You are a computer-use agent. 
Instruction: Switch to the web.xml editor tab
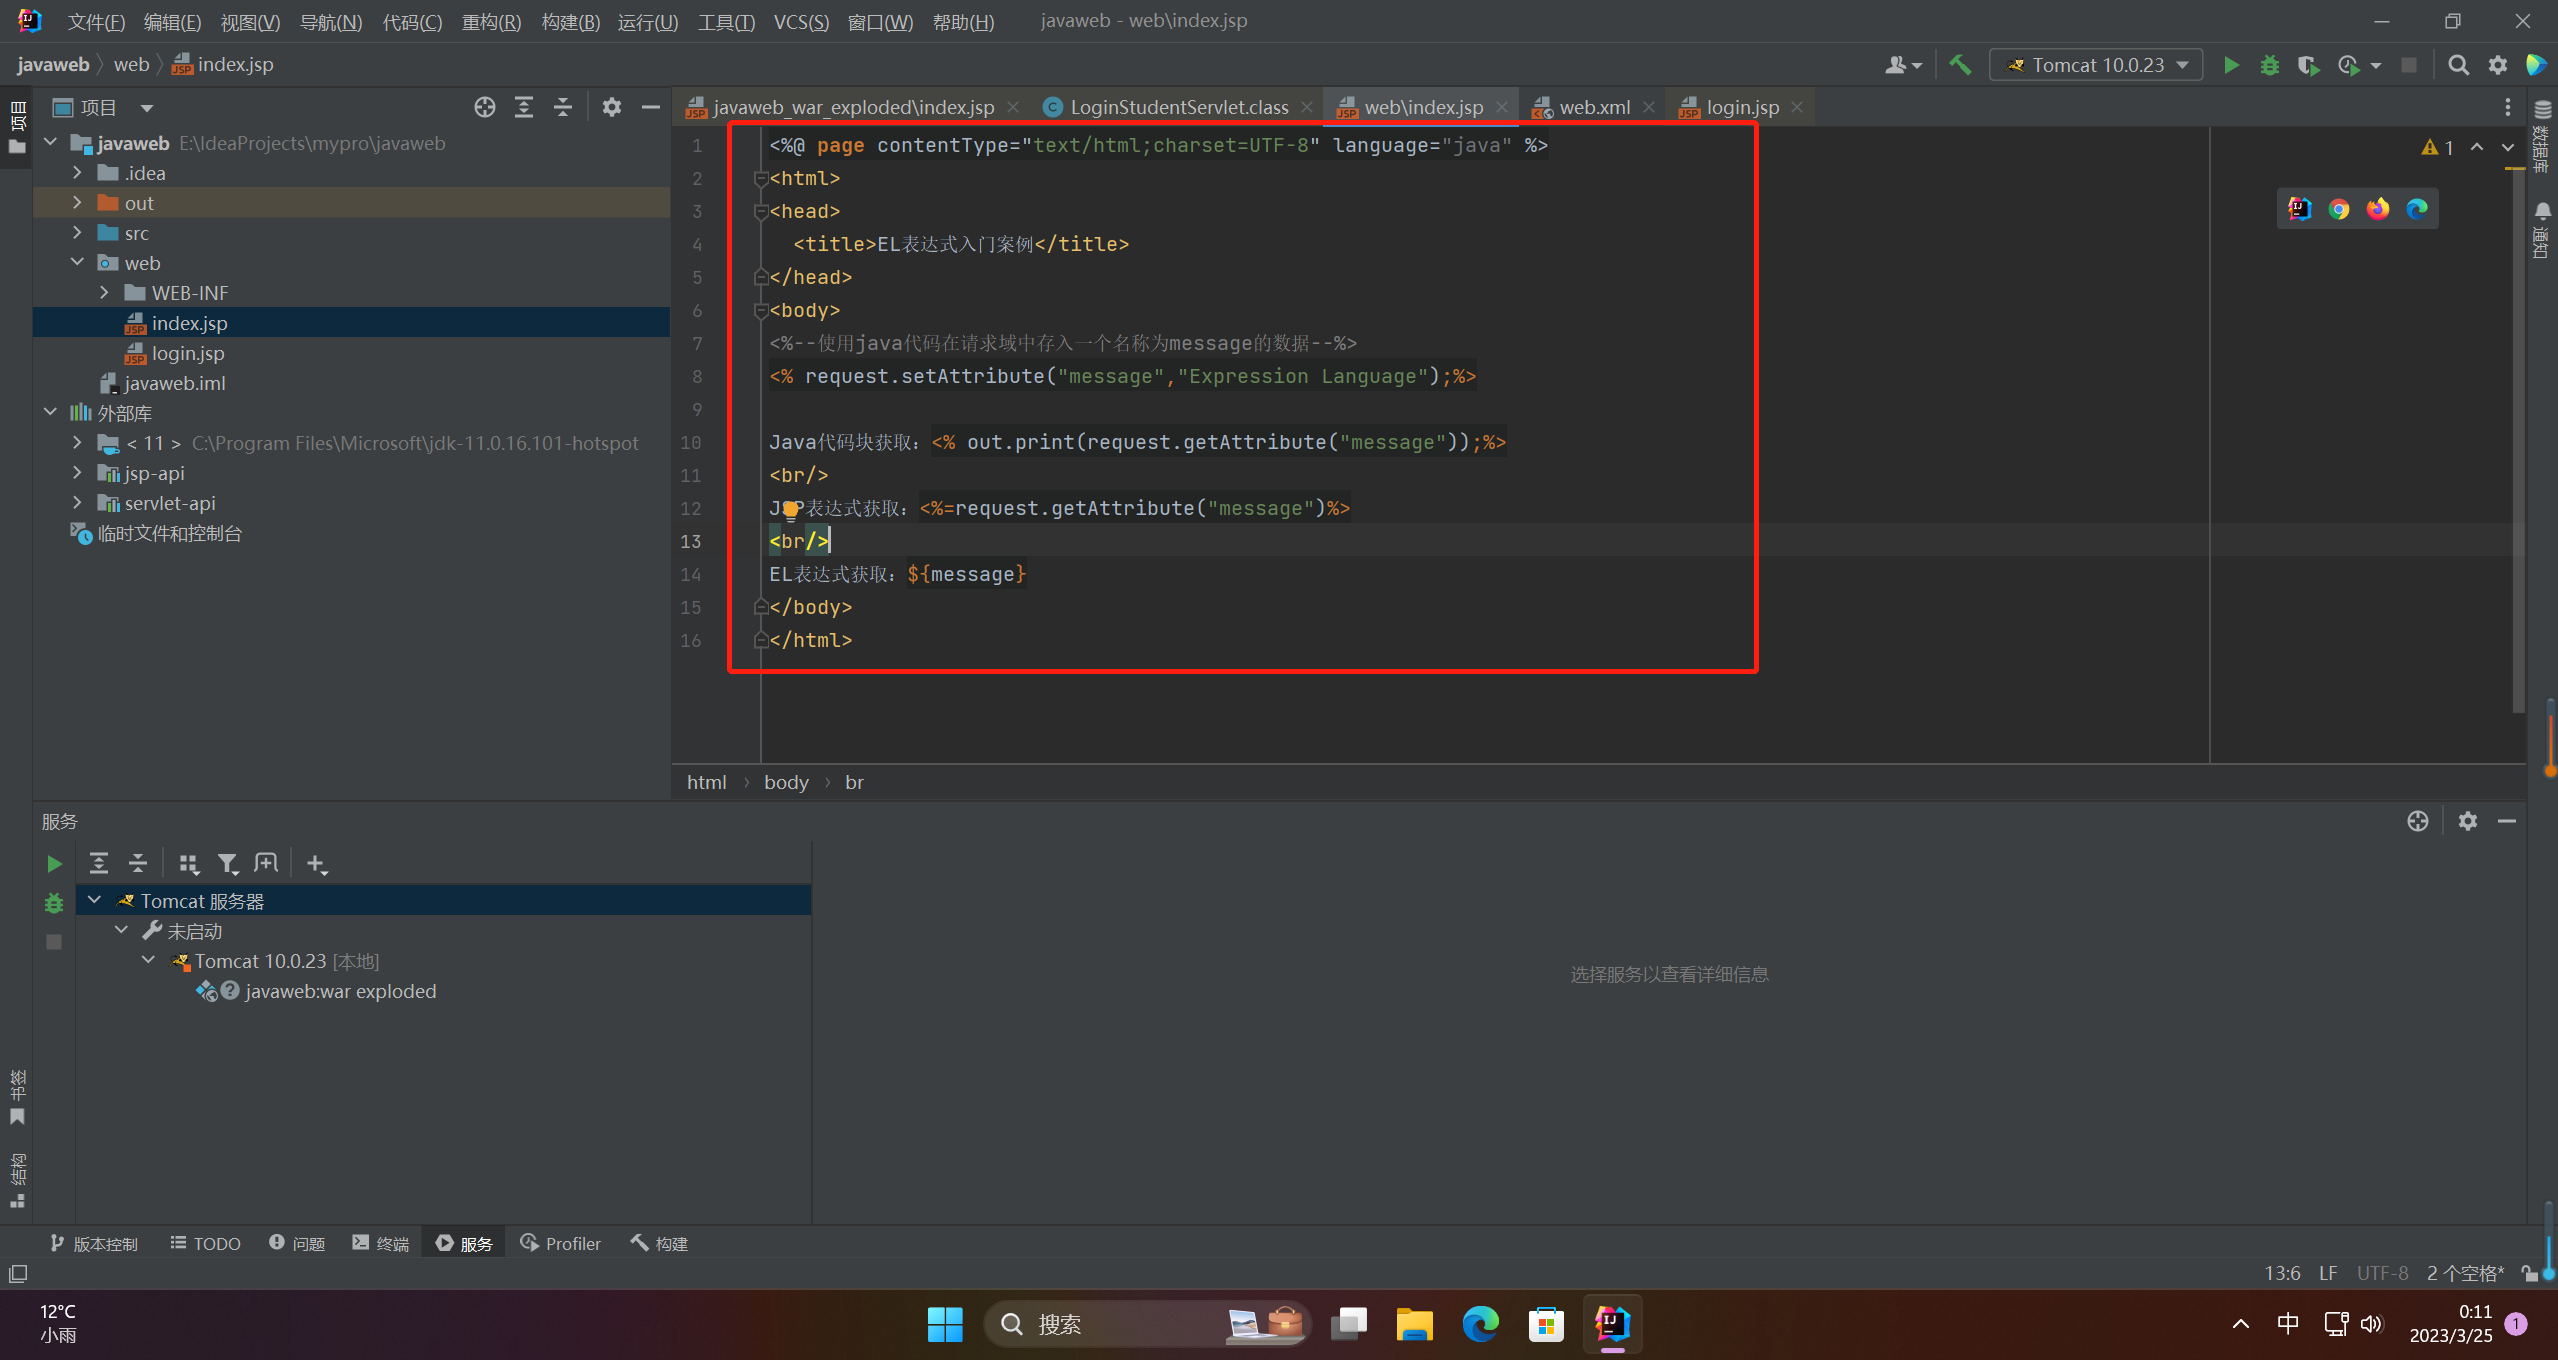[1593, 107]
